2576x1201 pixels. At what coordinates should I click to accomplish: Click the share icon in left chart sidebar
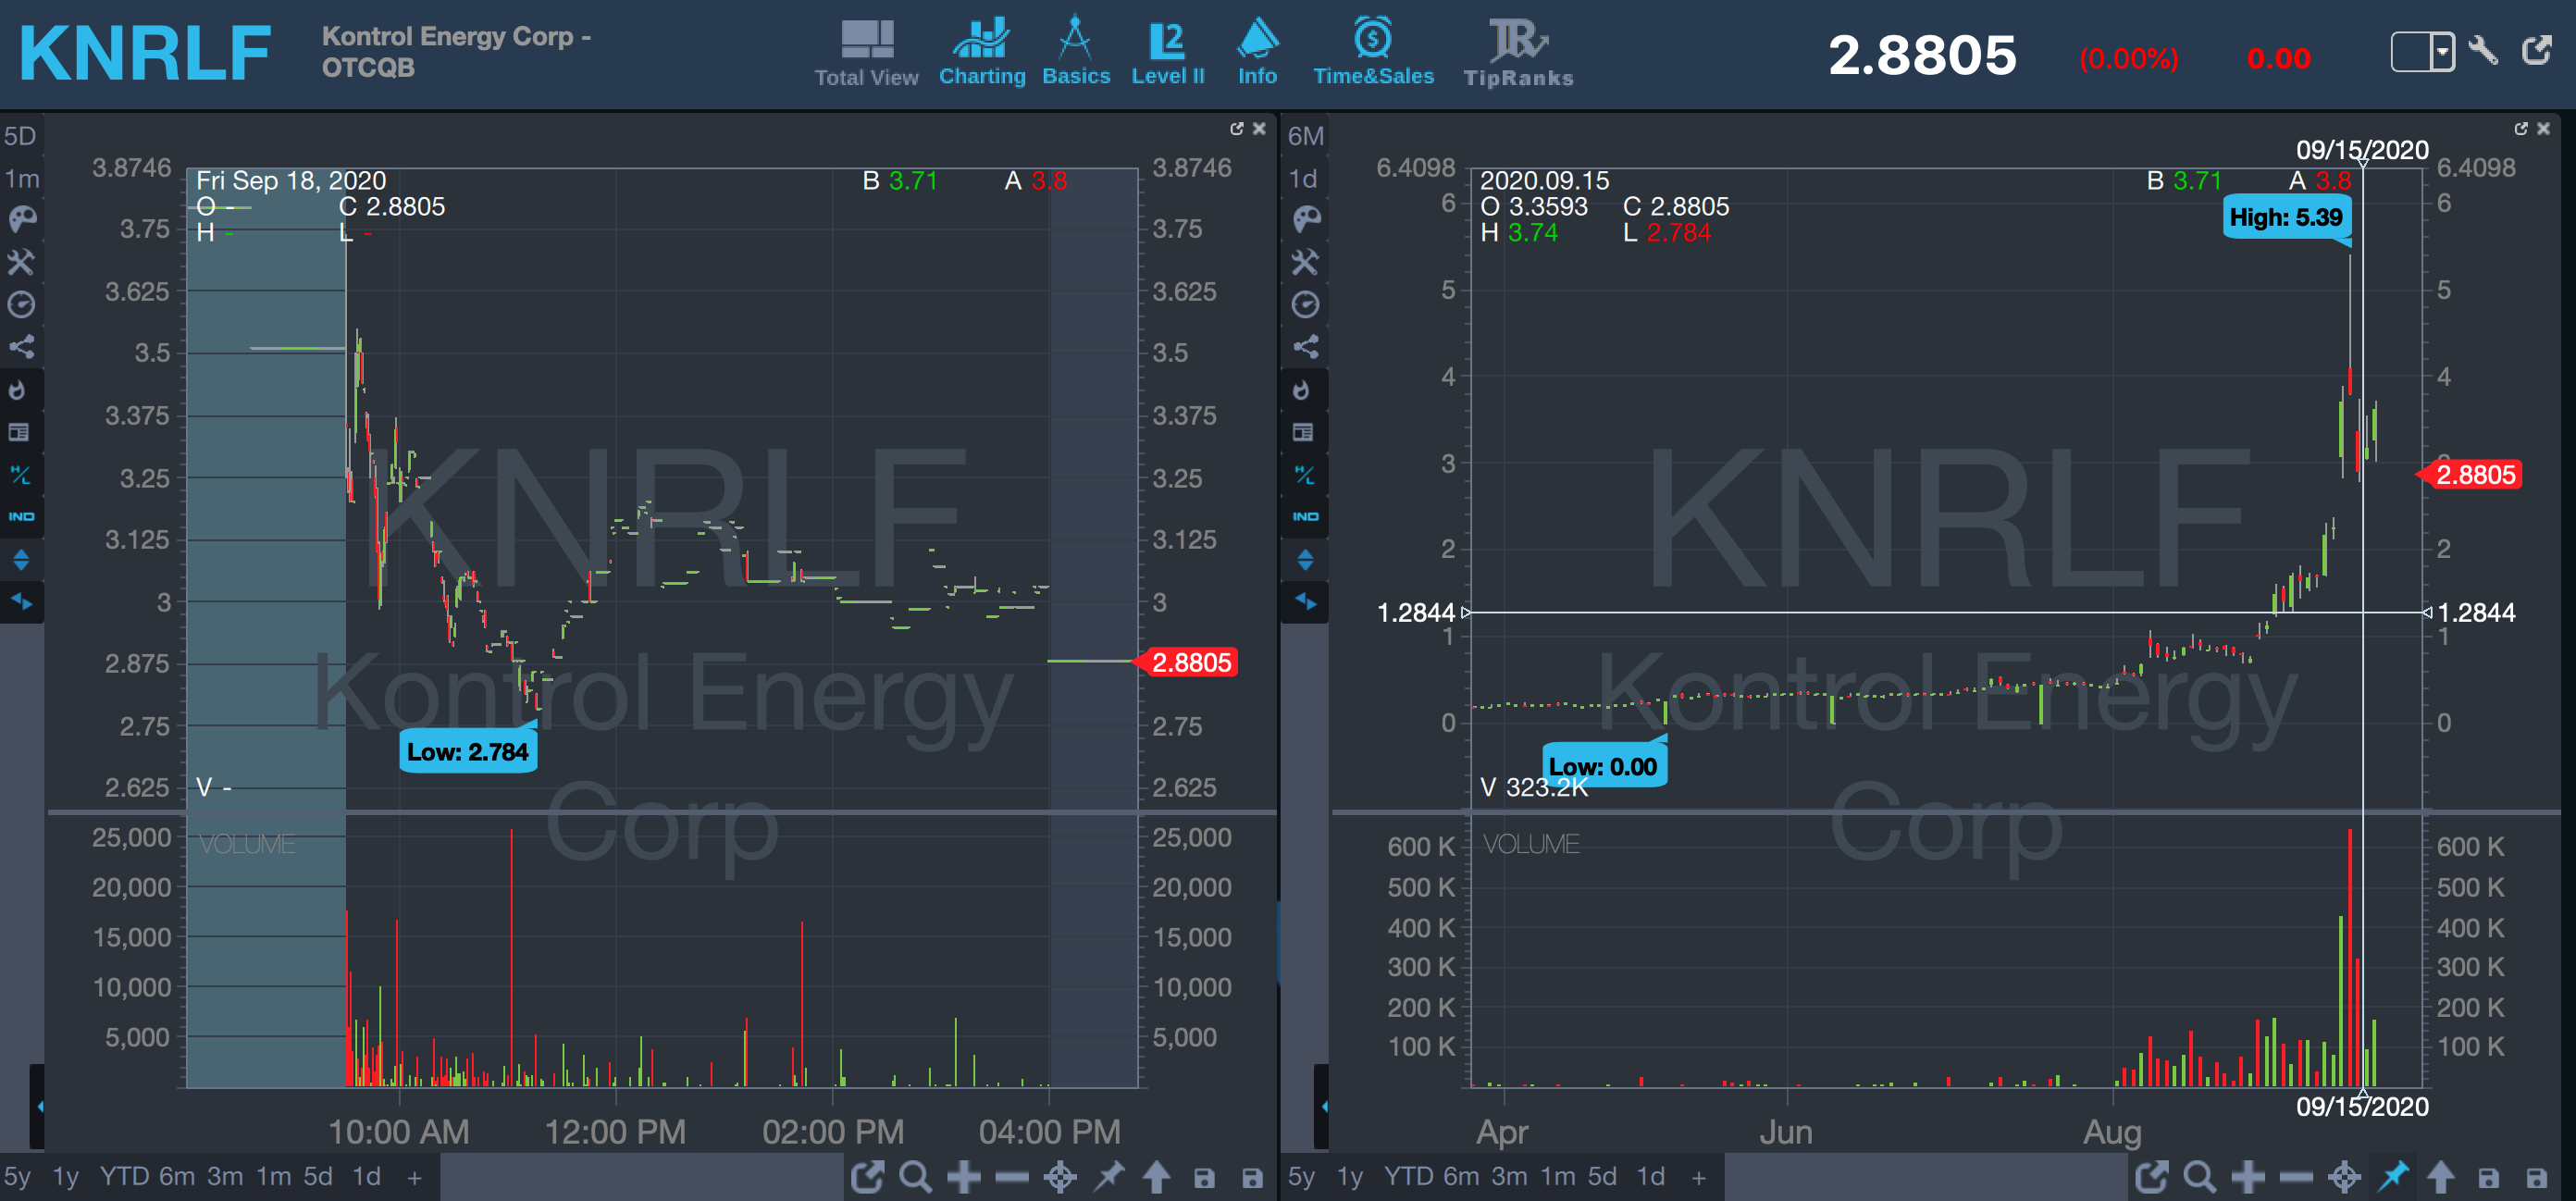[x=21, y=347]
